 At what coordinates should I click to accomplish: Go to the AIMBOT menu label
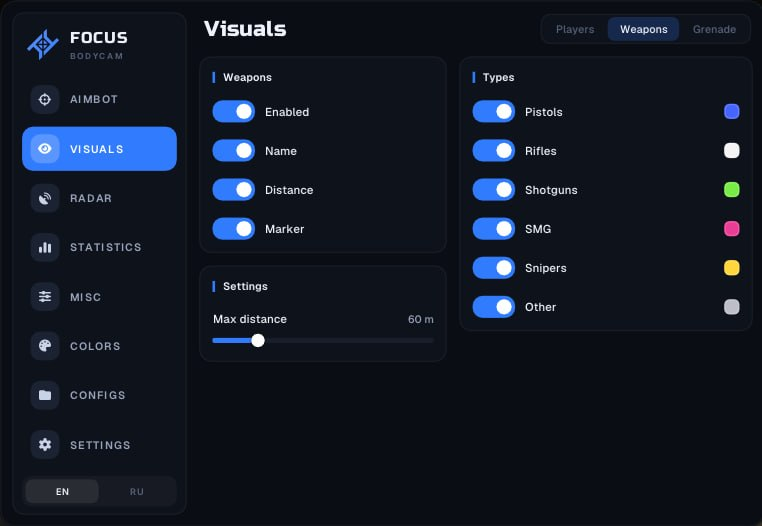tap(94, 99)
